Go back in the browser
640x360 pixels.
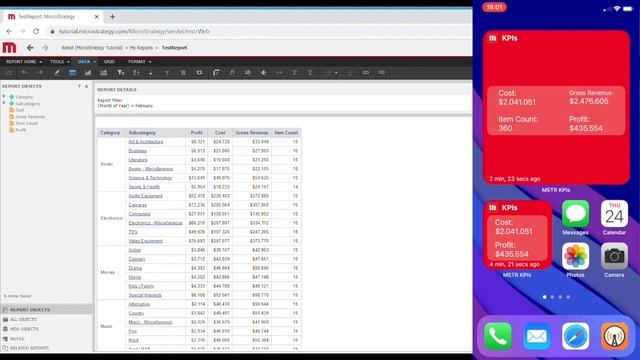[x=9, y=31]
